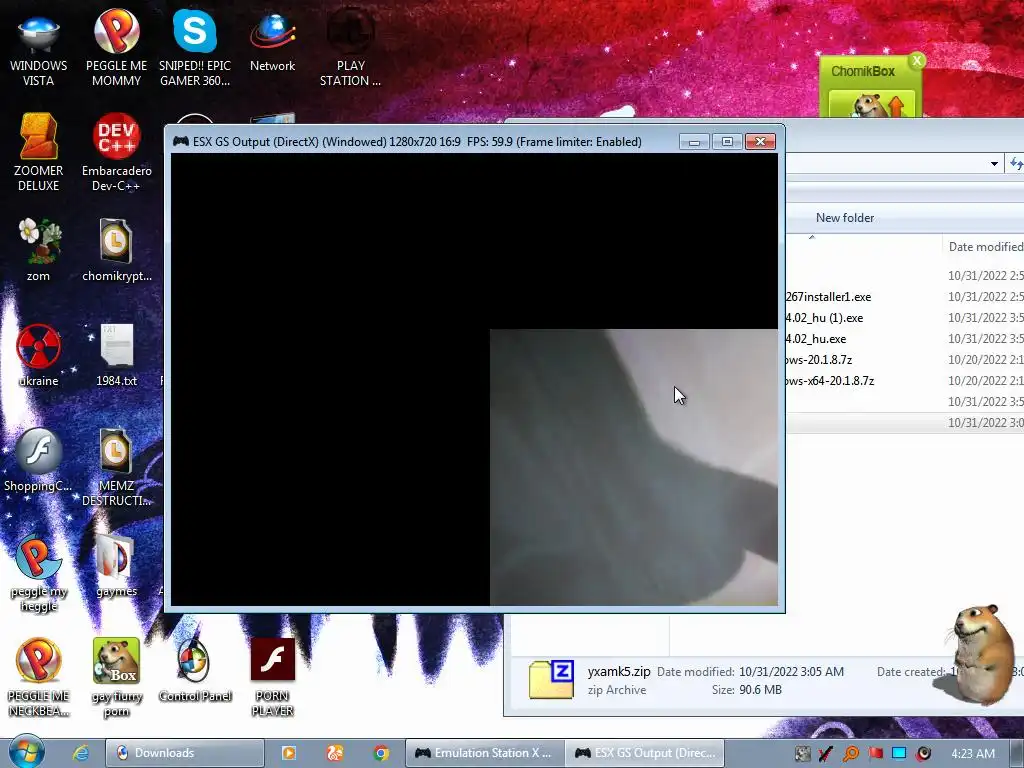Click the chomikrypt desktop file icon
Viewport: 1024px width, 768px height.
[116, 250]
